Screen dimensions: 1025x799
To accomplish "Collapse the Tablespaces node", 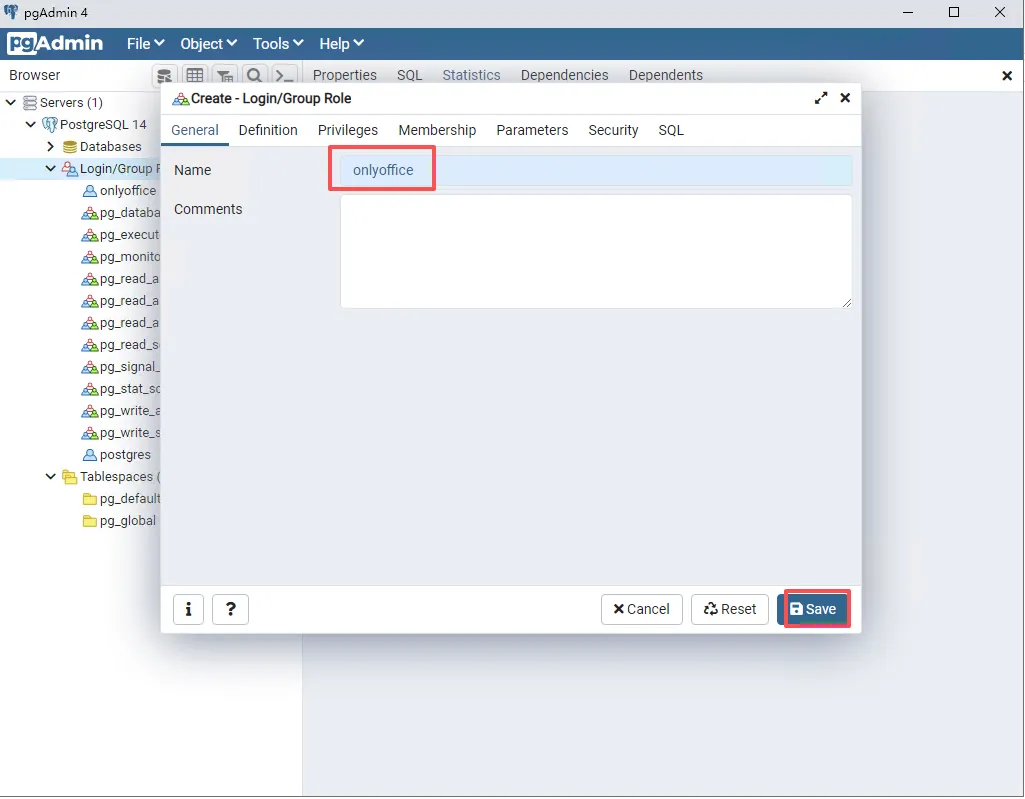I will (50, 477).
